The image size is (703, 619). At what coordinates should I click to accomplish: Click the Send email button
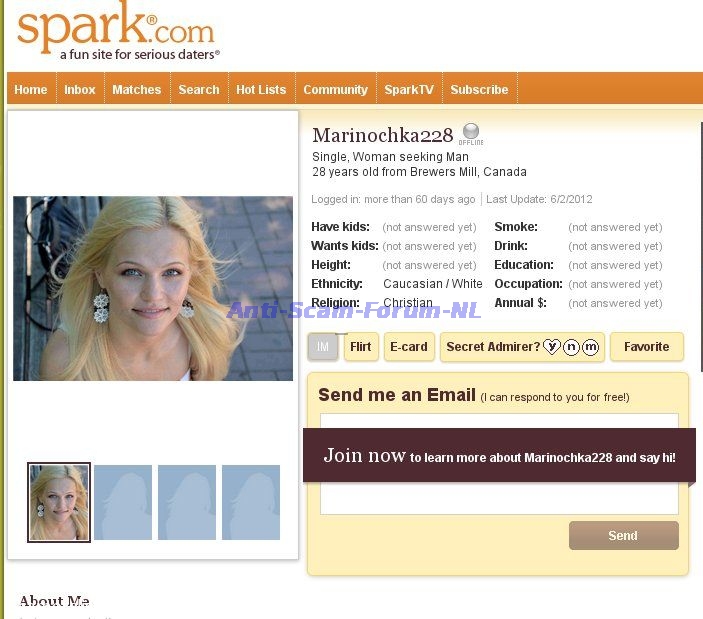tap(624, 535)
